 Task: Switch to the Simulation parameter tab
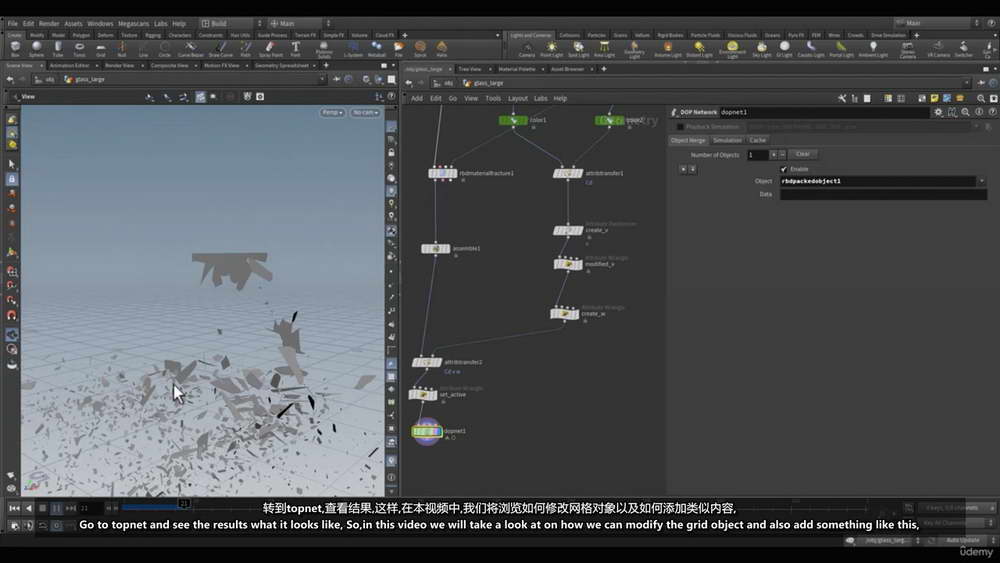(x=727, y=140)
